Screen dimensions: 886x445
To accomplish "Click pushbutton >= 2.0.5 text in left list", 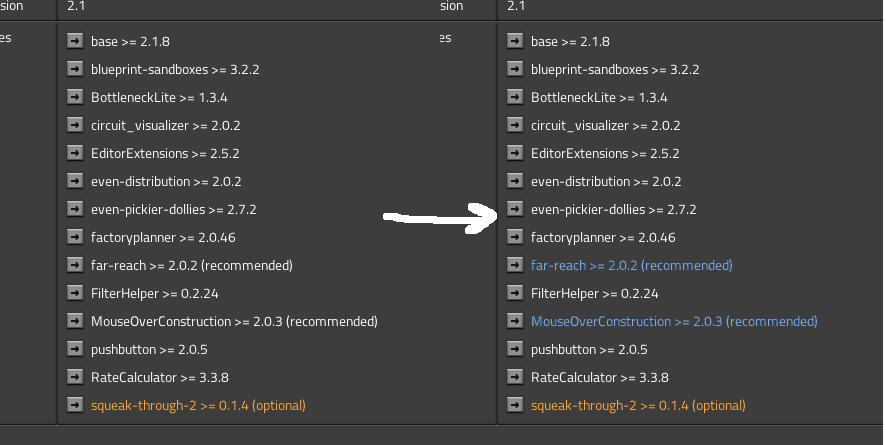I will click(149, 350).
